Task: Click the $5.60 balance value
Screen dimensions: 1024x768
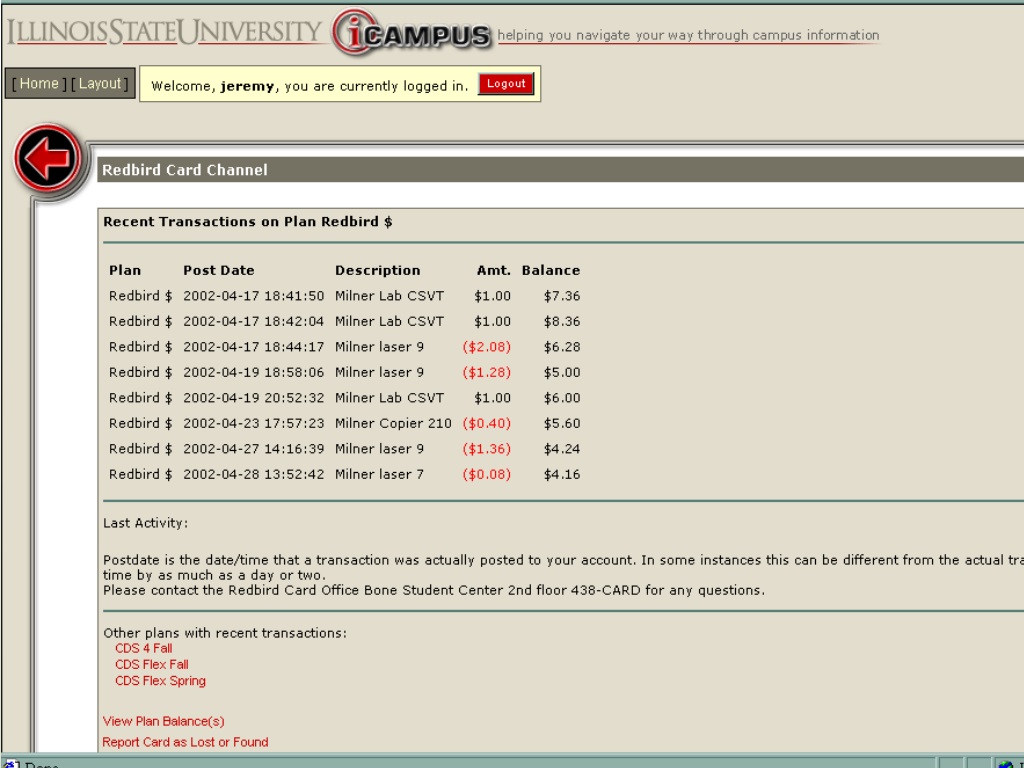Action: [562, 423]
